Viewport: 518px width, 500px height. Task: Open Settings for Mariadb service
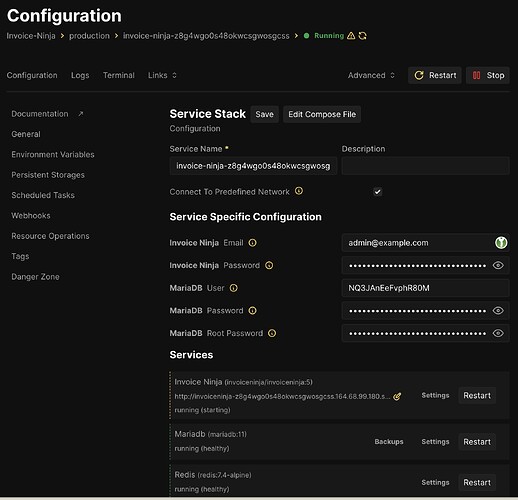435,442
